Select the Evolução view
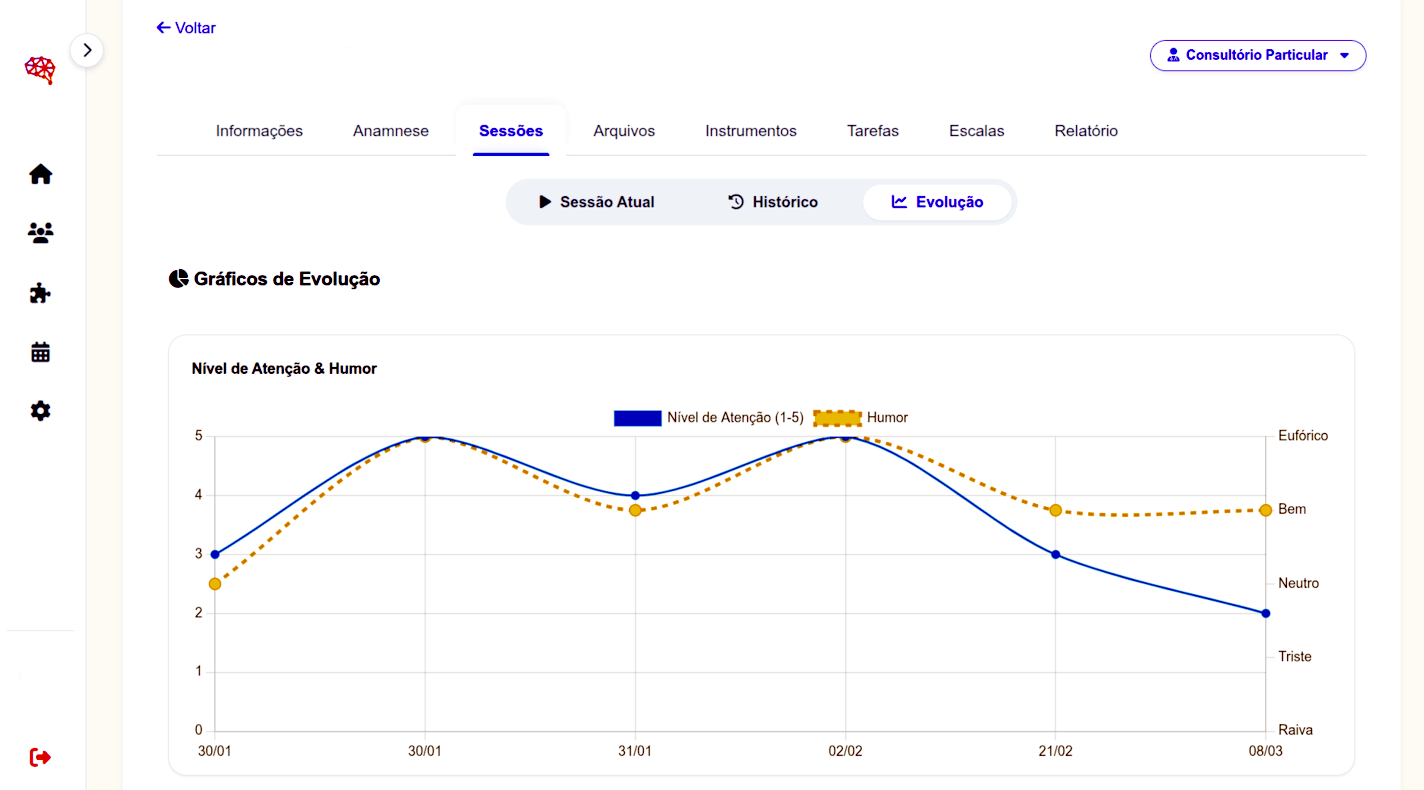Viewport: 1424px width, 790px height. click(x=937, y=202)
